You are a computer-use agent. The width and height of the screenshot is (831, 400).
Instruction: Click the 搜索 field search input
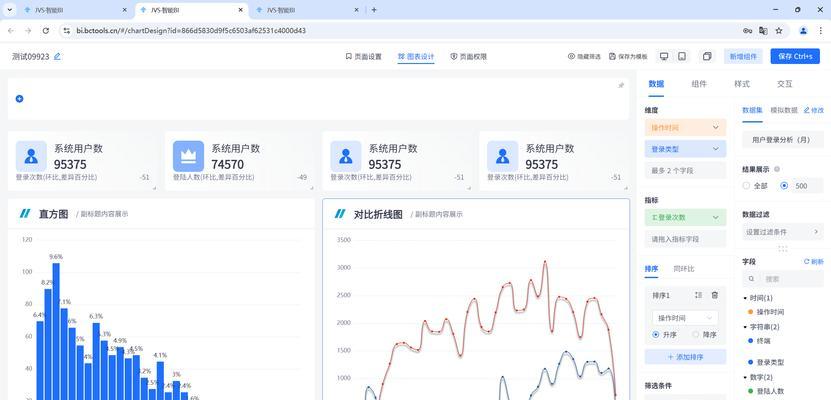click(x=783, y=279)
